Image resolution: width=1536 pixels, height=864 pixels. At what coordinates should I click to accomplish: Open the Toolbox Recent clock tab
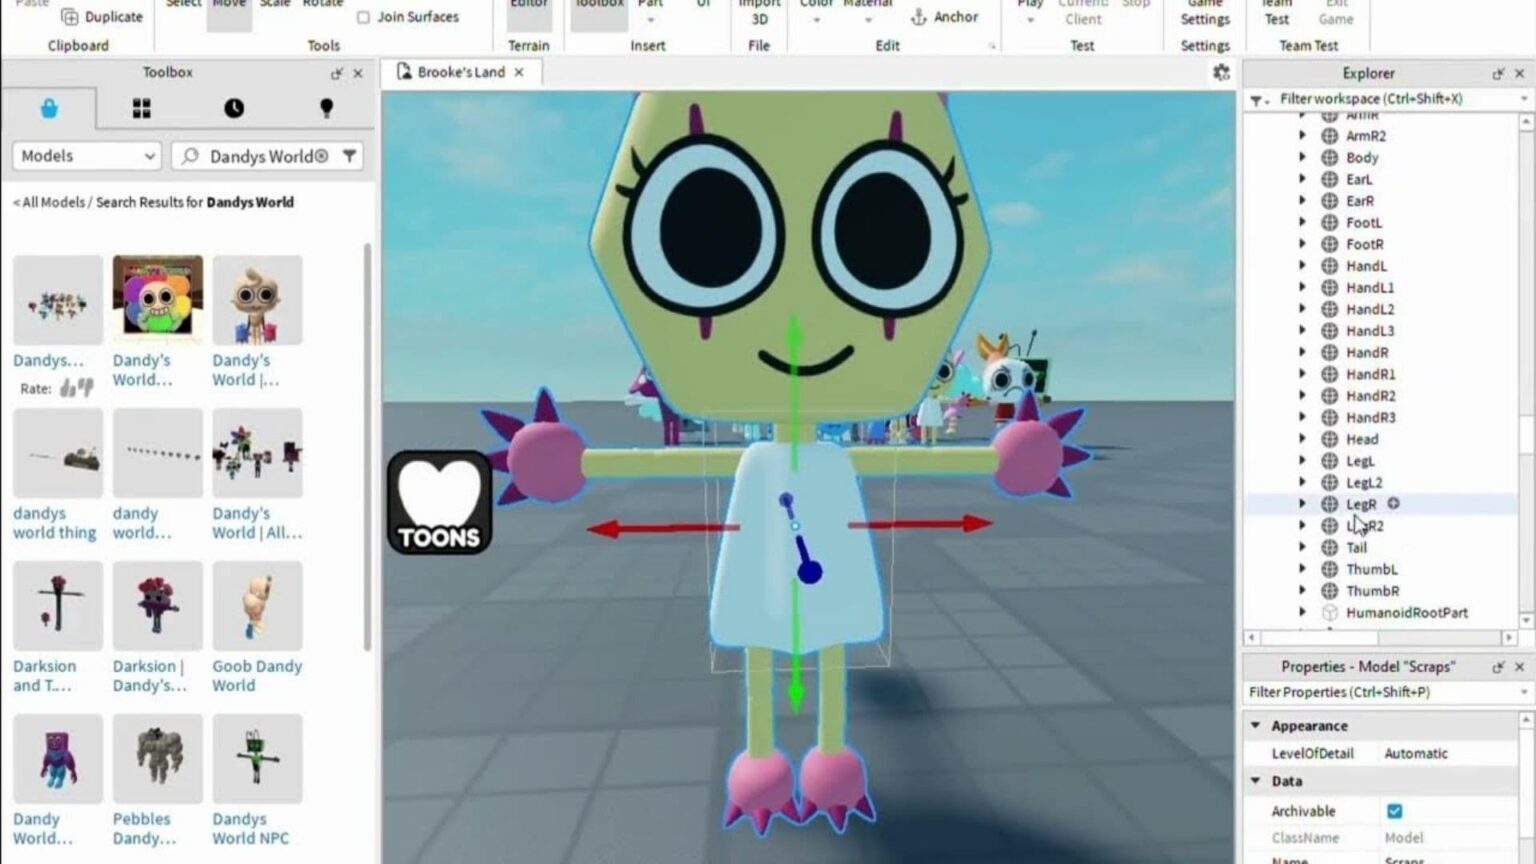click(234, 108)
